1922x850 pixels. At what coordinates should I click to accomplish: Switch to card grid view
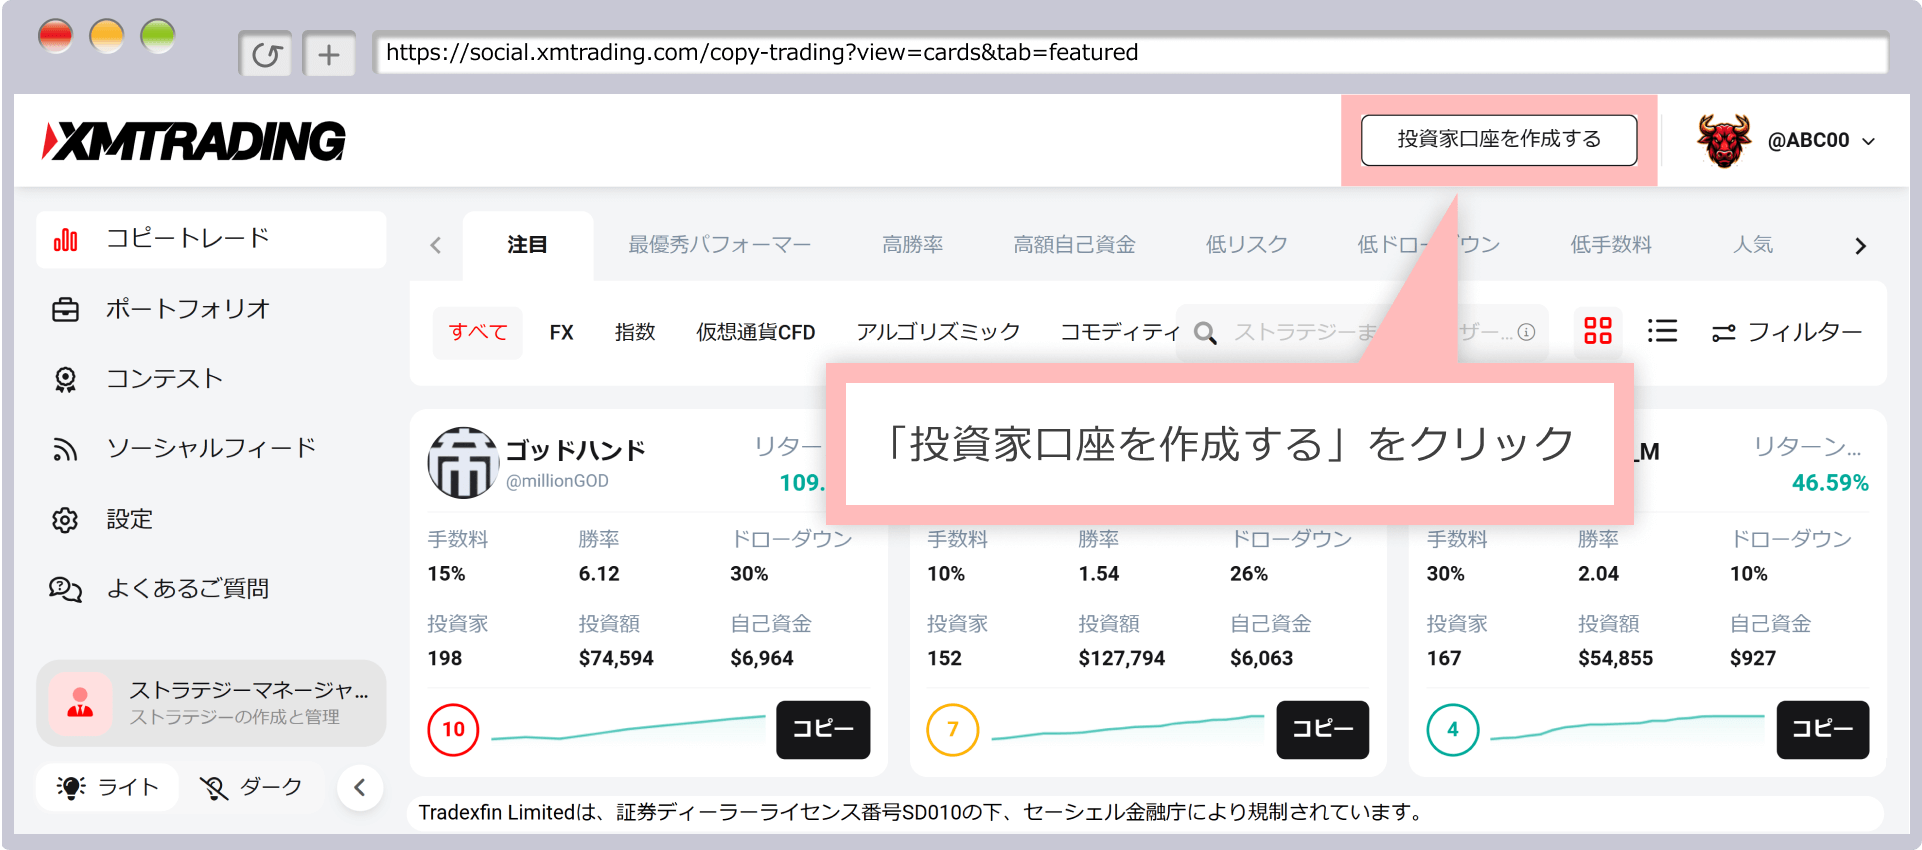1597,331
